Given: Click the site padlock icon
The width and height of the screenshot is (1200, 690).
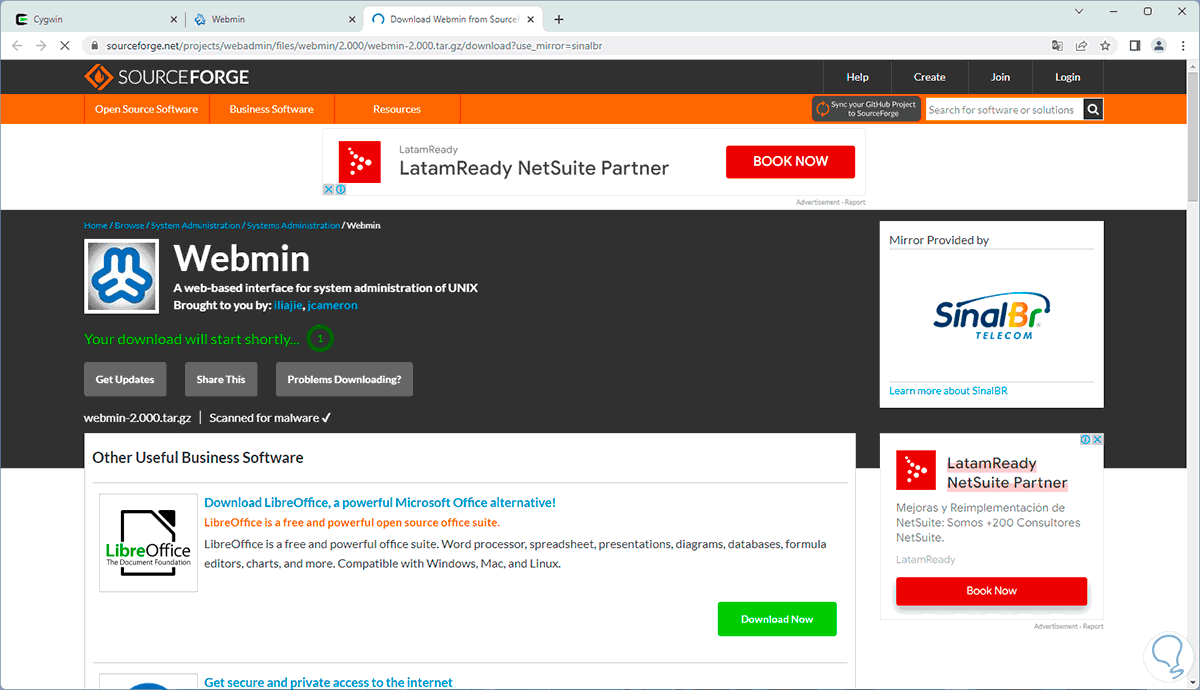Looking at the screenshot, I should (x=94, y=46).
